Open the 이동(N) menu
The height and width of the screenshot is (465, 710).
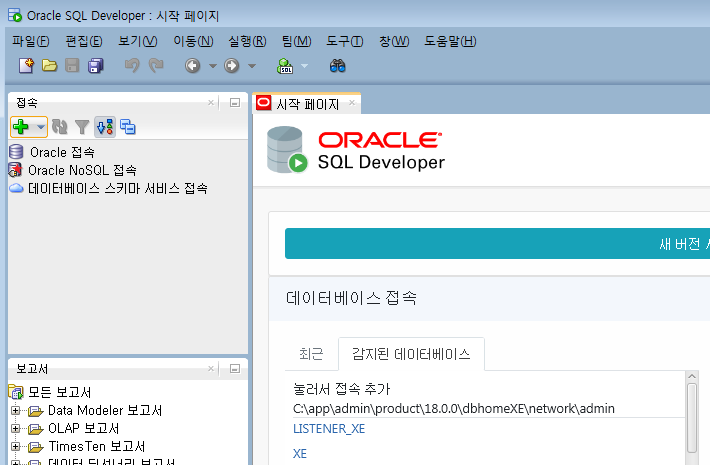tap(193, 41)
